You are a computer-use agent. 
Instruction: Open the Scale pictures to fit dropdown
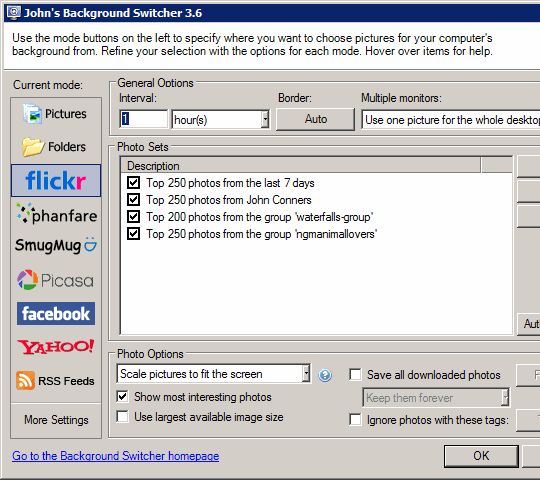pos(214,374)
